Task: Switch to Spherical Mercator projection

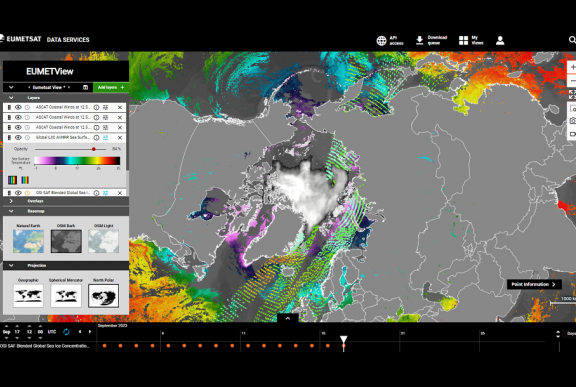Action: click(66, 295)
